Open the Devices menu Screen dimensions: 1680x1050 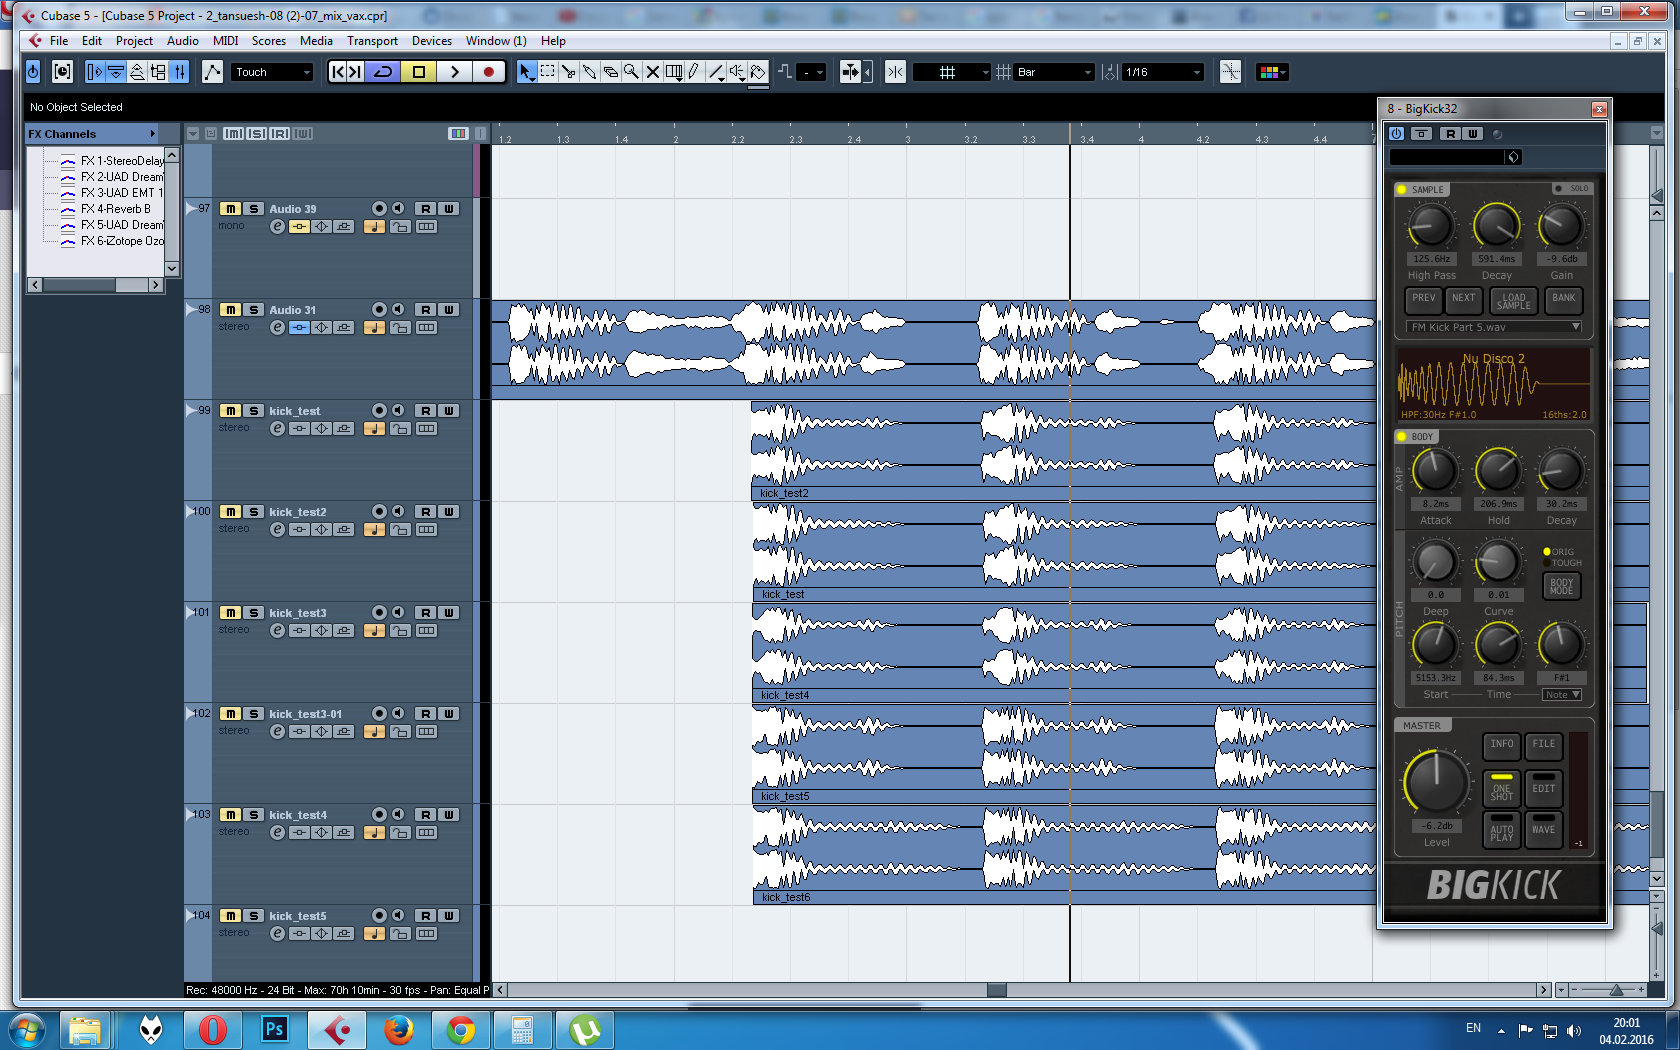click(431, 41)
